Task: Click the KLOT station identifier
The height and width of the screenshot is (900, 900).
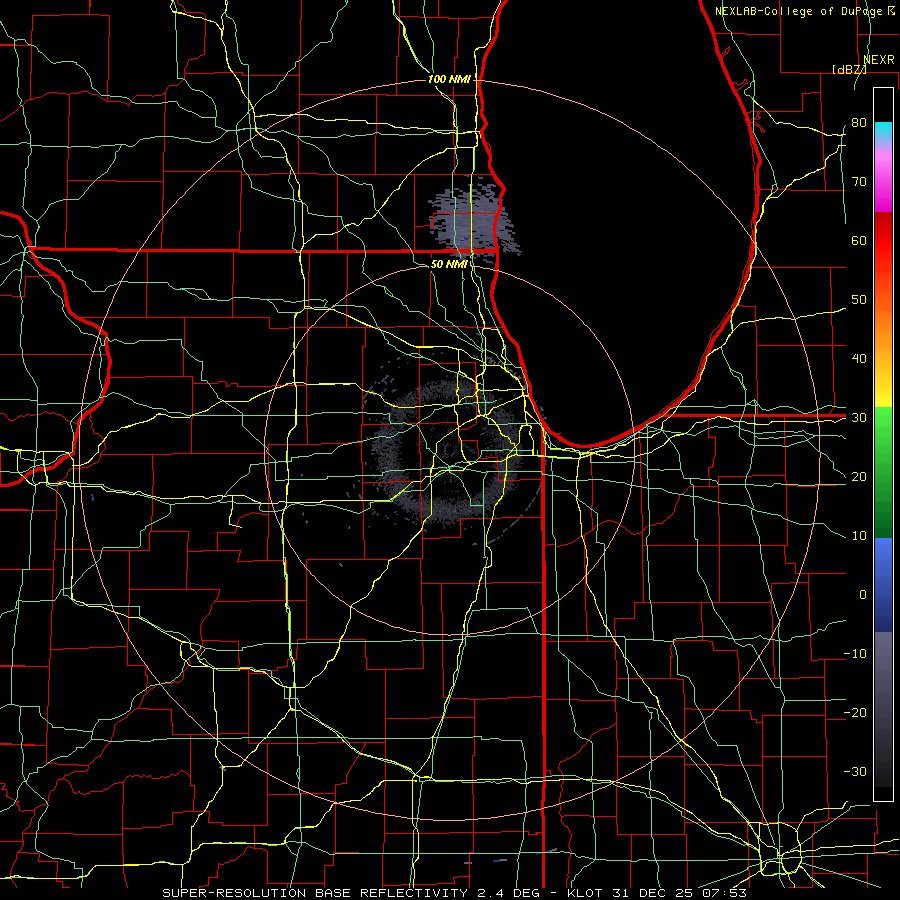Action: point(585,893)
